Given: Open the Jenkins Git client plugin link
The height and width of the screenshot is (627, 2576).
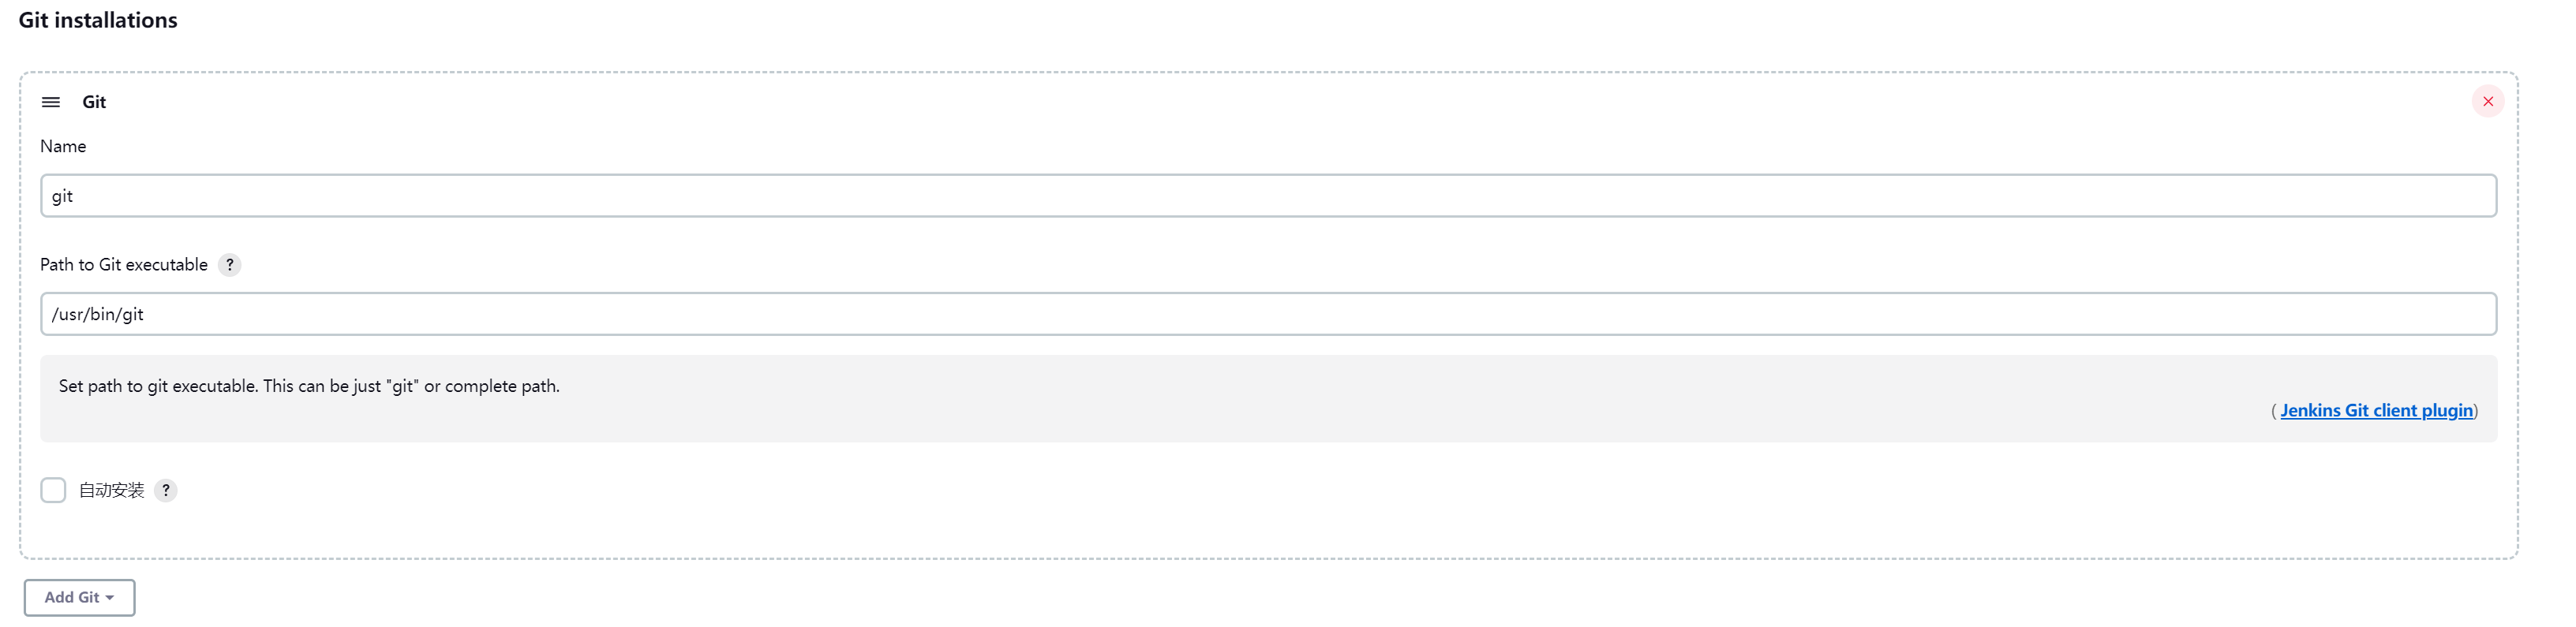Looking at the screenshot, I should [2376, 410].
